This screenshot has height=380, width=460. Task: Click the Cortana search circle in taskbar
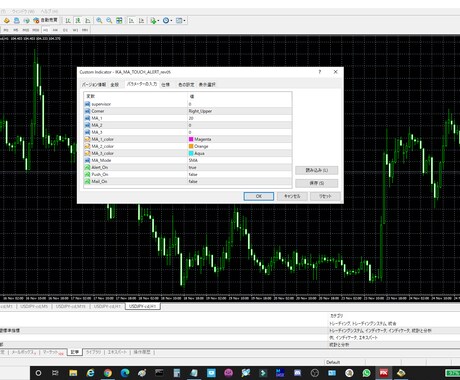(38, 373)
